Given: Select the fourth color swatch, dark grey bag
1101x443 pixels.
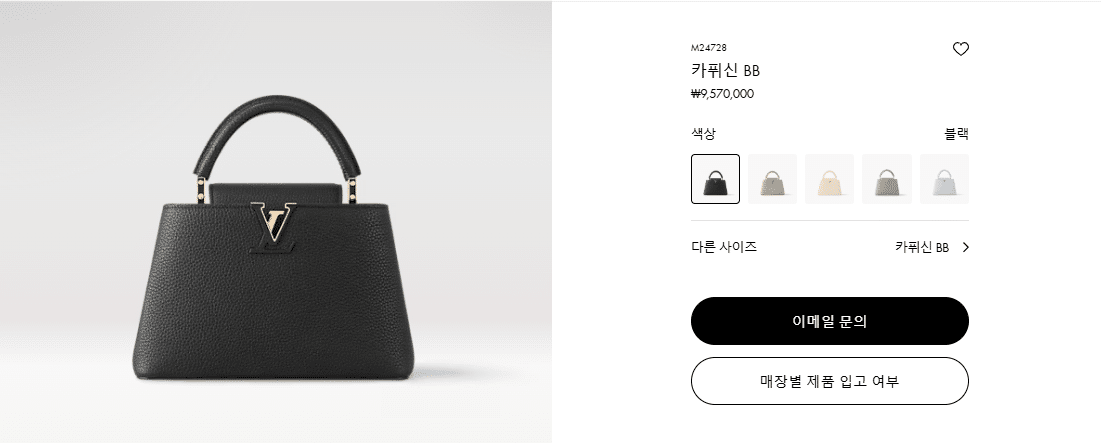Looking at the screenshot, I should (x=887, y=179).
